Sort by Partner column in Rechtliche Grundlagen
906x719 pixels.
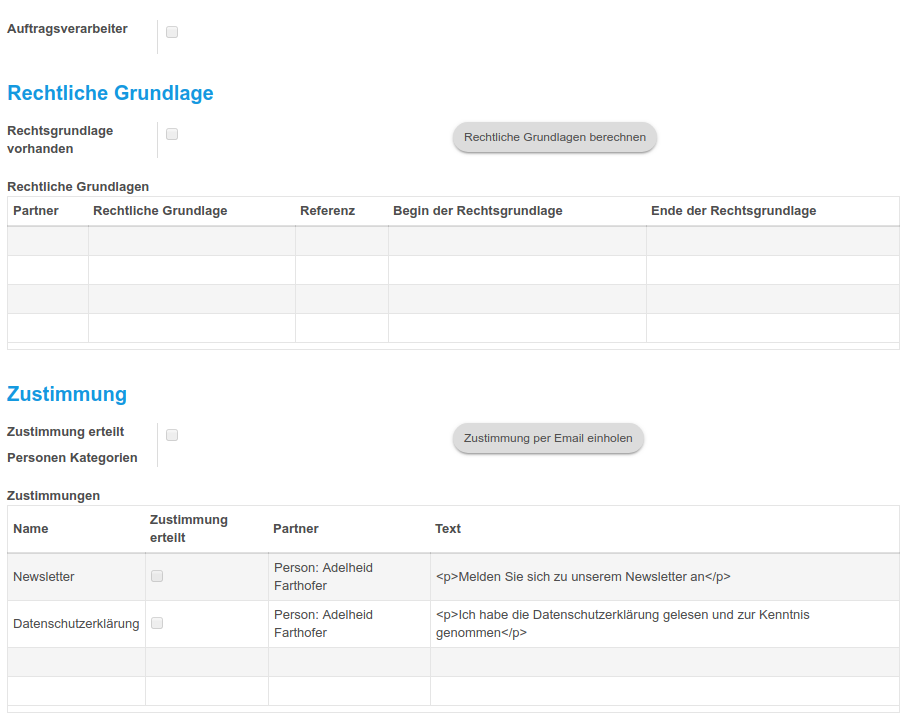[36, 211]
